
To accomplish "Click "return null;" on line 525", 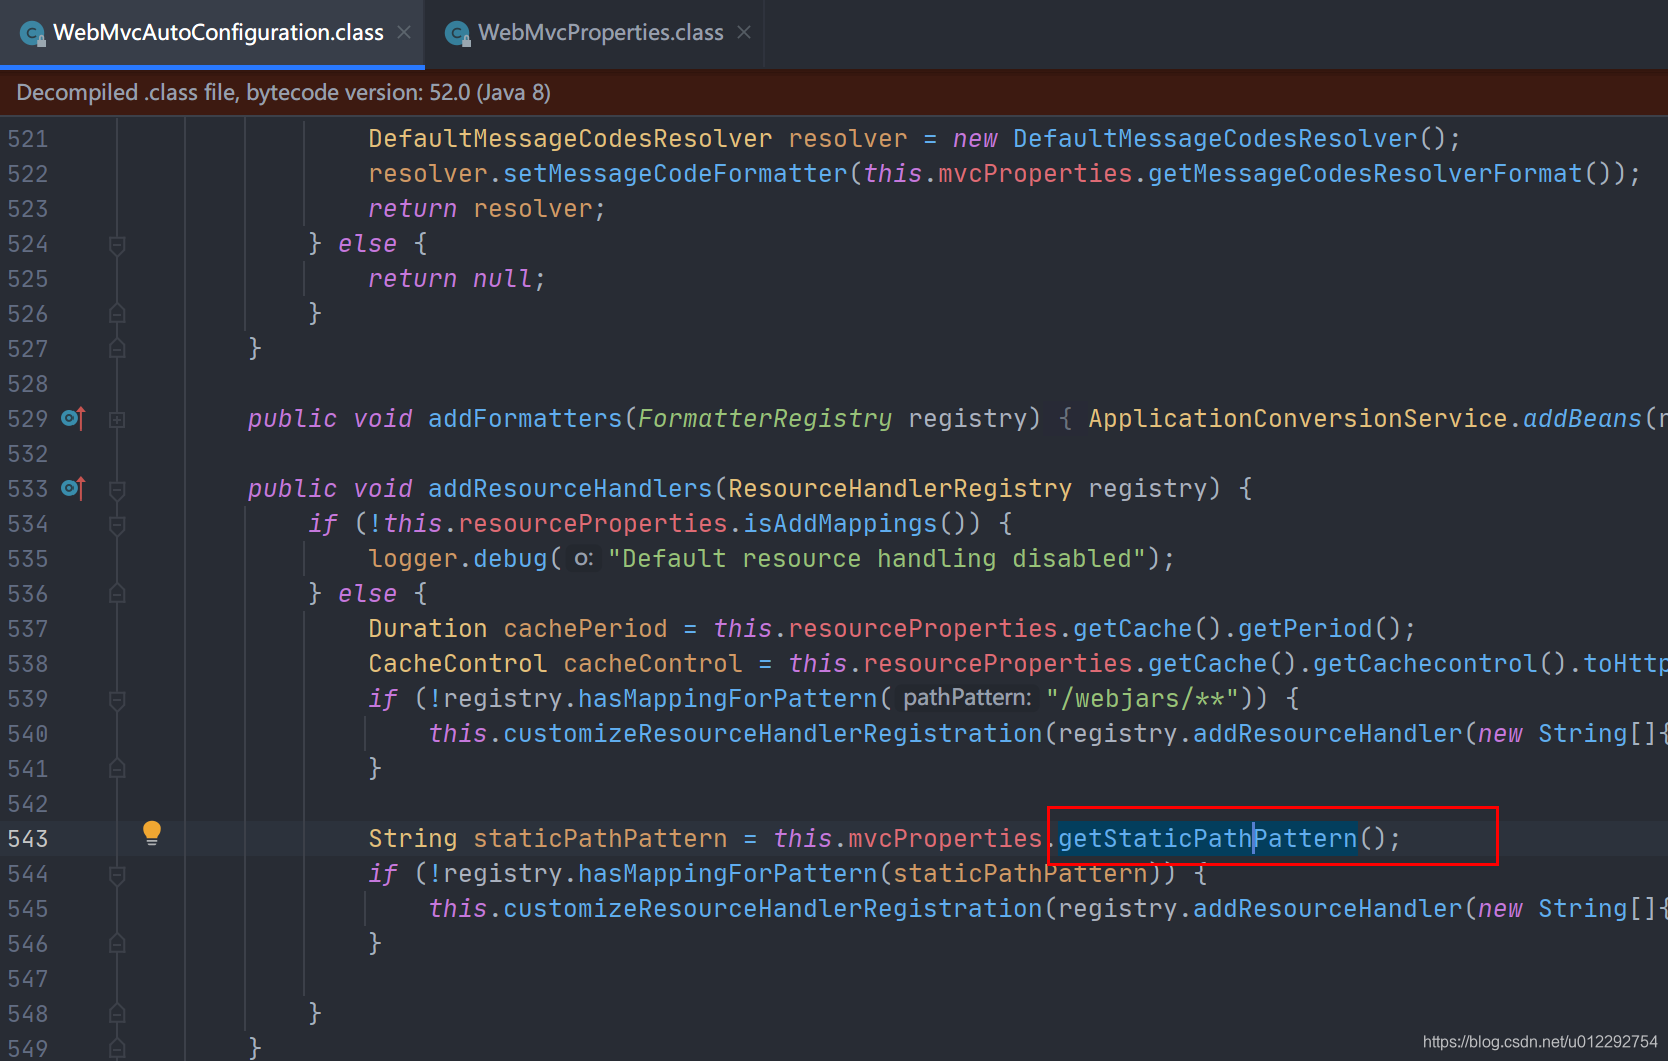I will coord(457,278).
